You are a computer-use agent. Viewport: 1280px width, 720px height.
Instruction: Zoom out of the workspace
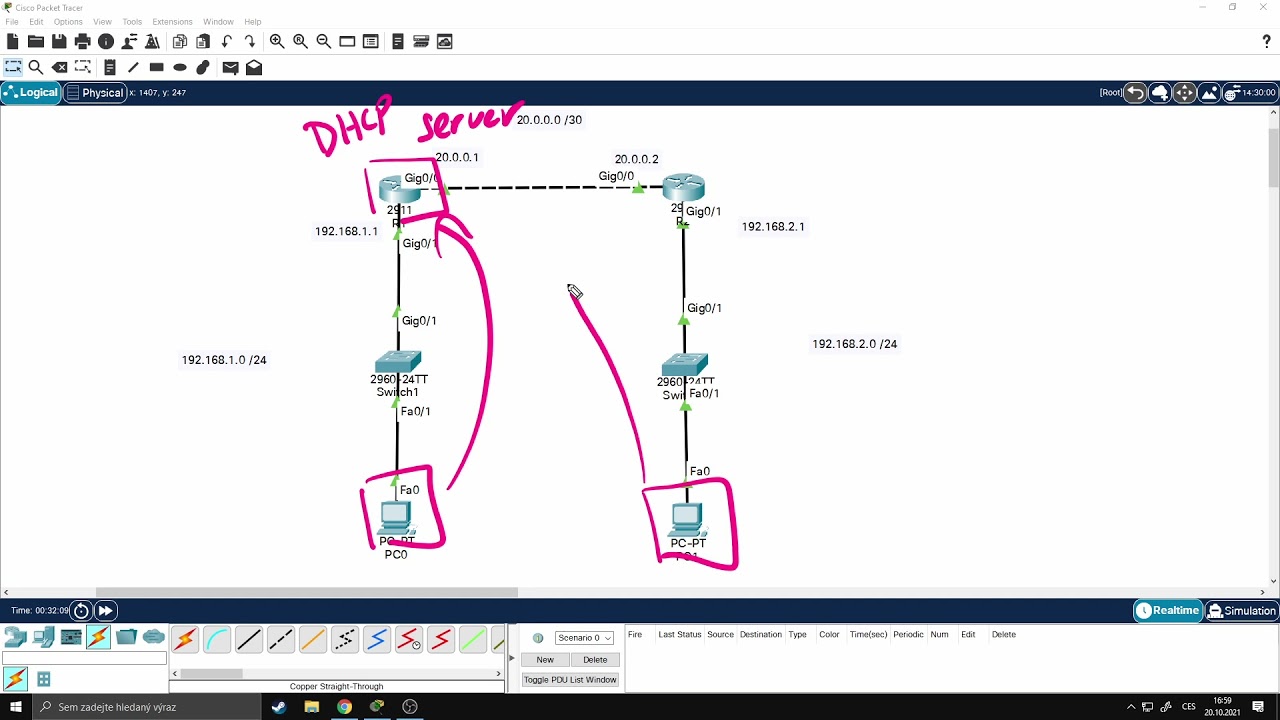(x=323, y=41)
